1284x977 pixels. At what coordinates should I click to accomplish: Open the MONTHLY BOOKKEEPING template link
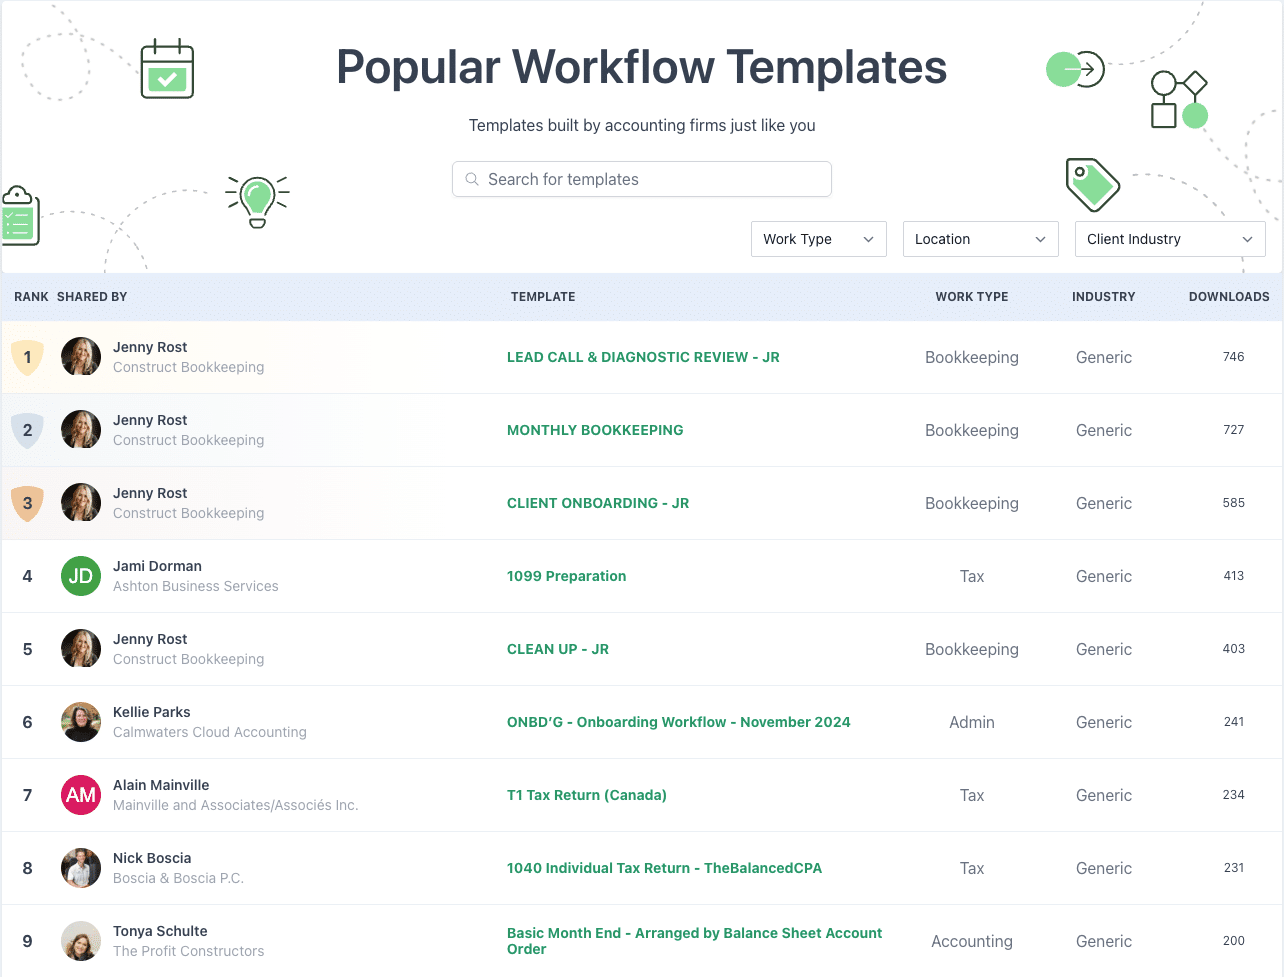tap(594, 430)
